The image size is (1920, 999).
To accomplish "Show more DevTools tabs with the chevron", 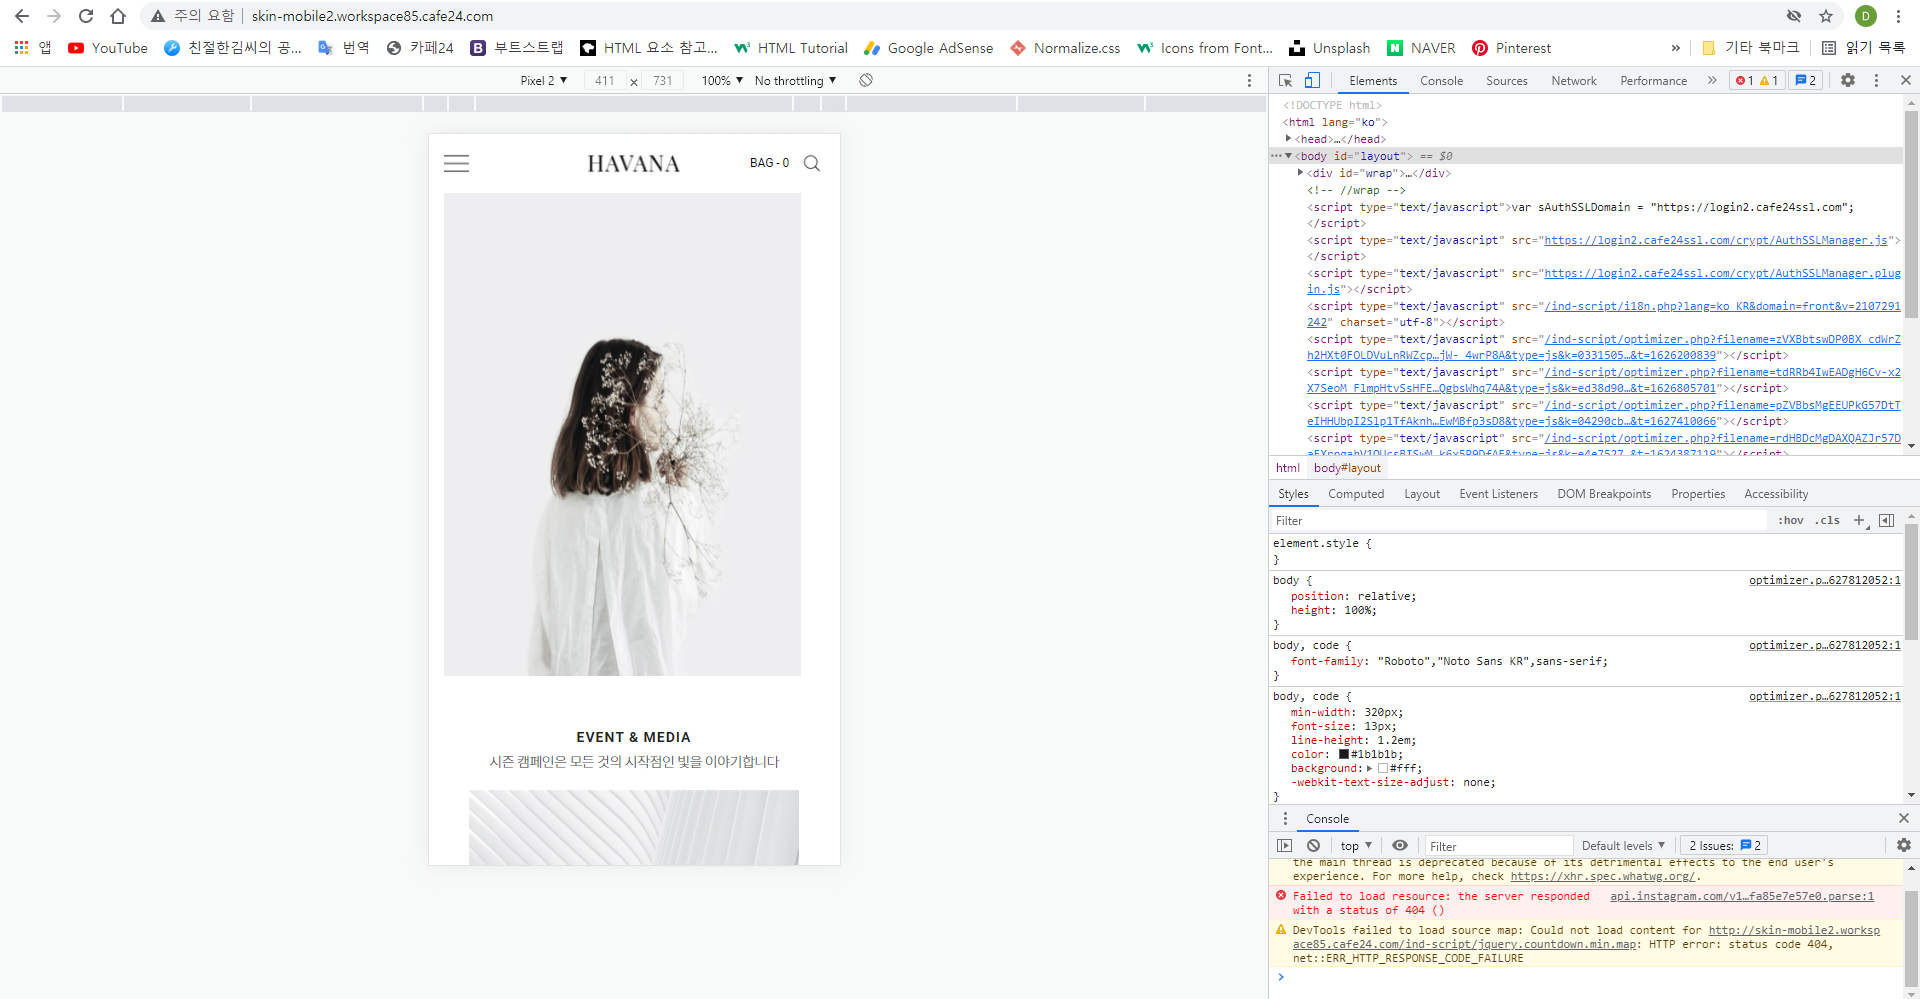I will coord(1712,80).
